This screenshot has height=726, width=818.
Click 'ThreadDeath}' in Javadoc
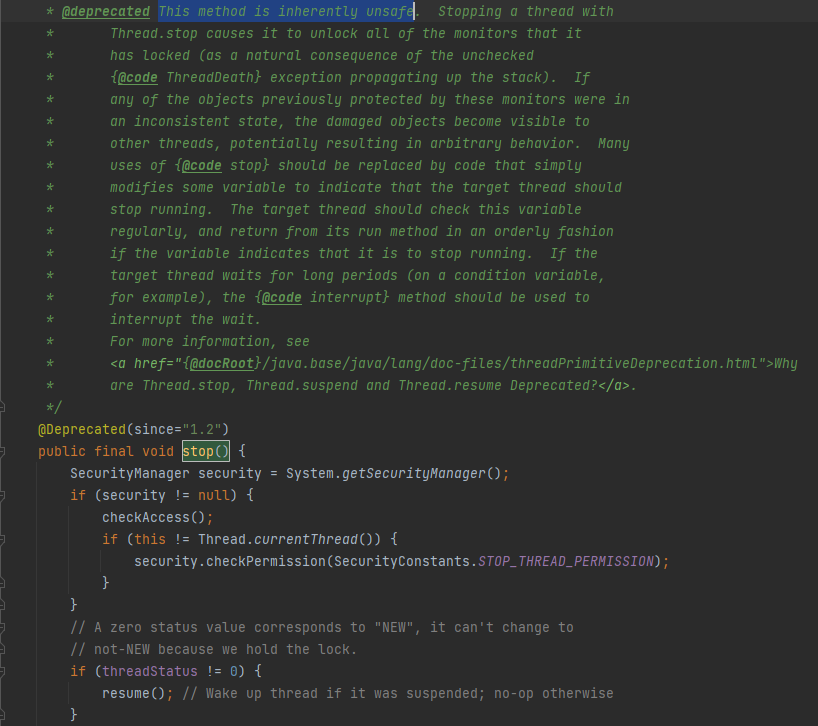(x=213, y=77)
